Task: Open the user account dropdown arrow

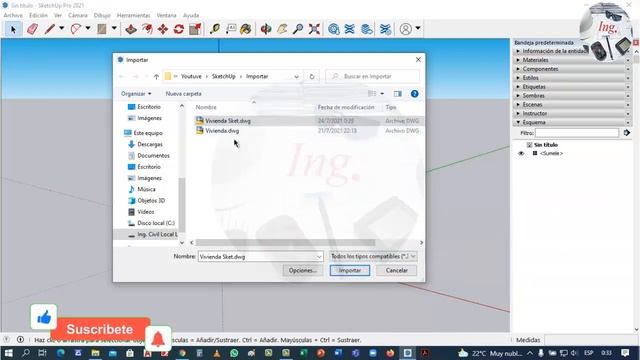Action: (x=418, y=29)
